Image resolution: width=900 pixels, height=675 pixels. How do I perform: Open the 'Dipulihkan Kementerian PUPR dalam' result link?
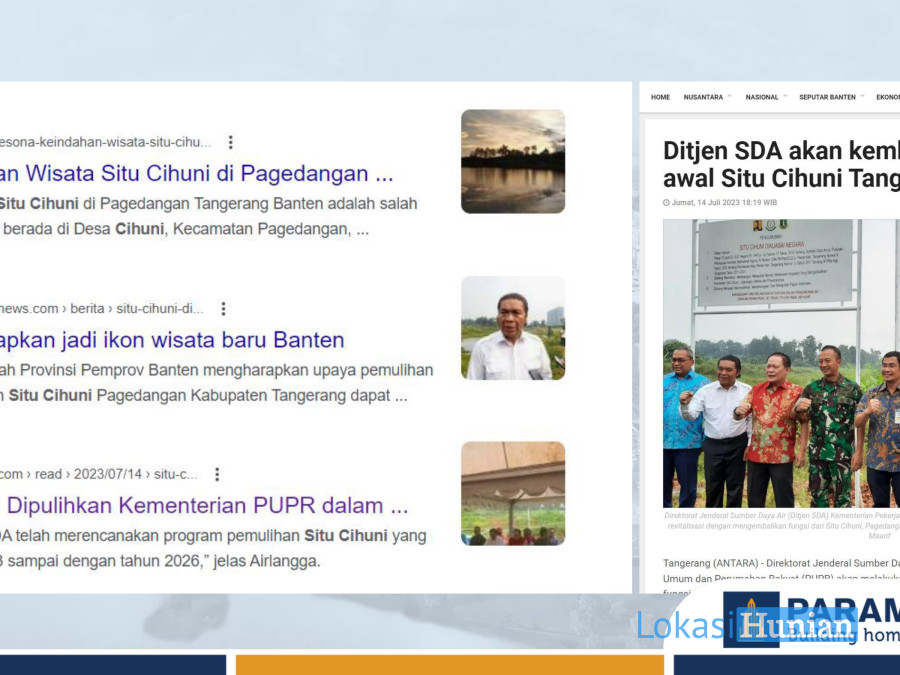[x=204, y=506]
